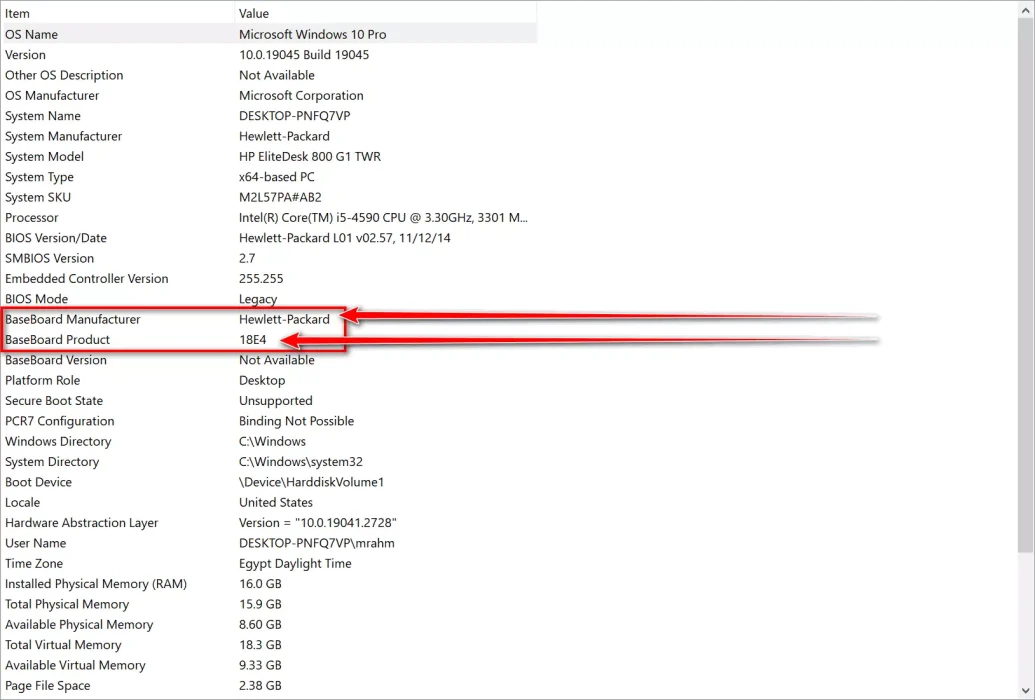Click the Binding Not Possible value
The image size is (1035, 700).
296,421
